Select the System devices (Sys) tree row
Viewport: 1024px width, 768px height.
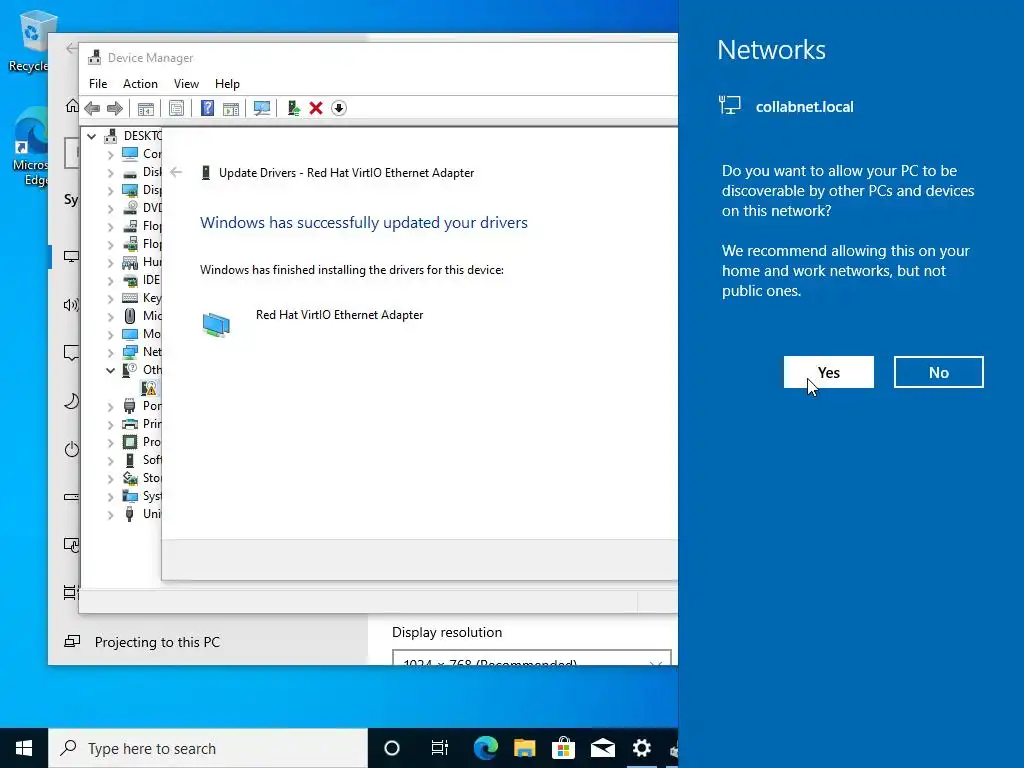141,496
